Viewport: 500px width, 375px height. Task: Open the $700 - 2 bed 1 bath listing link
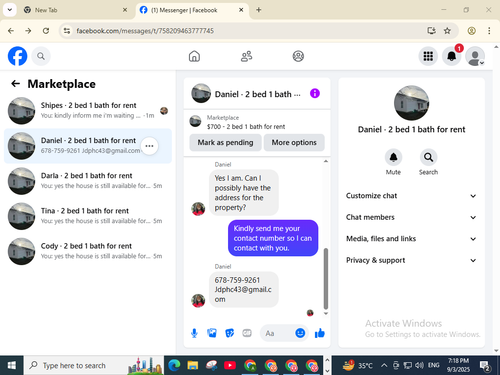246,127
